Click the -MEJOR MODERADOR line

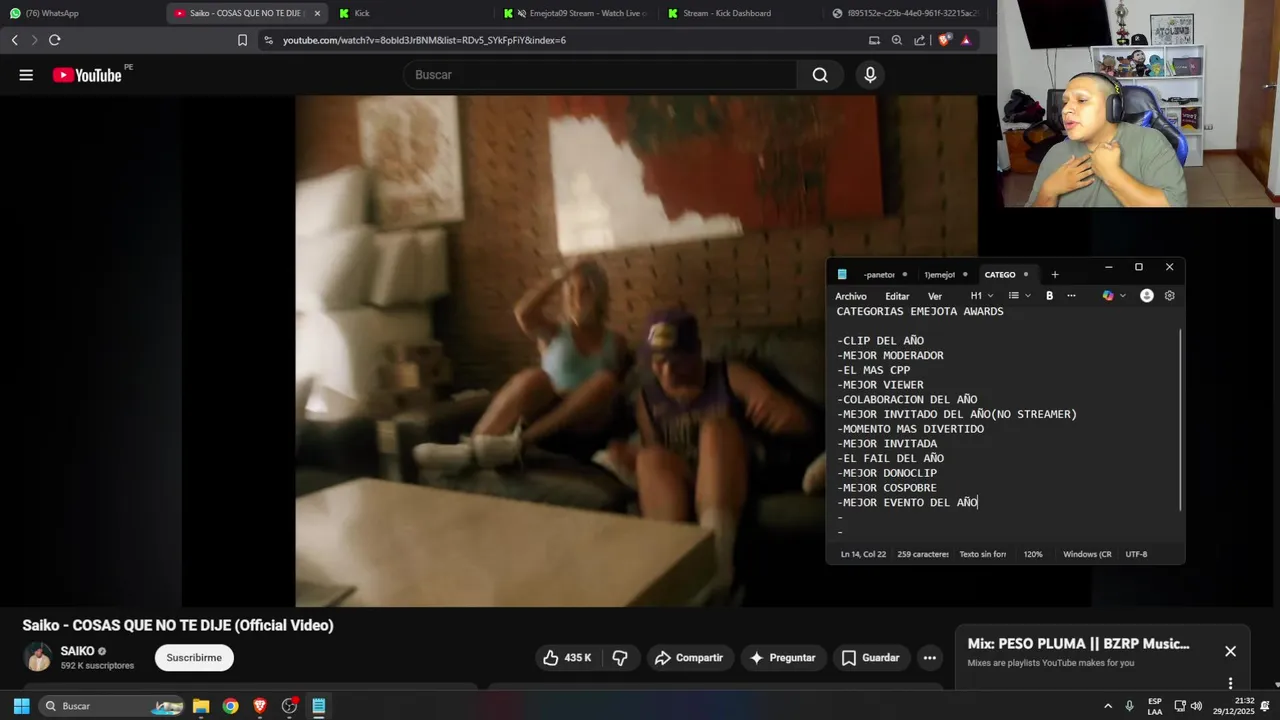tap(890, 356)
